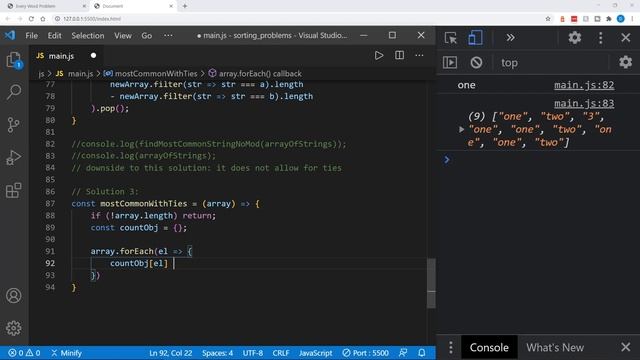The image size is (640, 360).
Task: Click the editor vertical scrollbar thumb
Action: coord(431,283)
